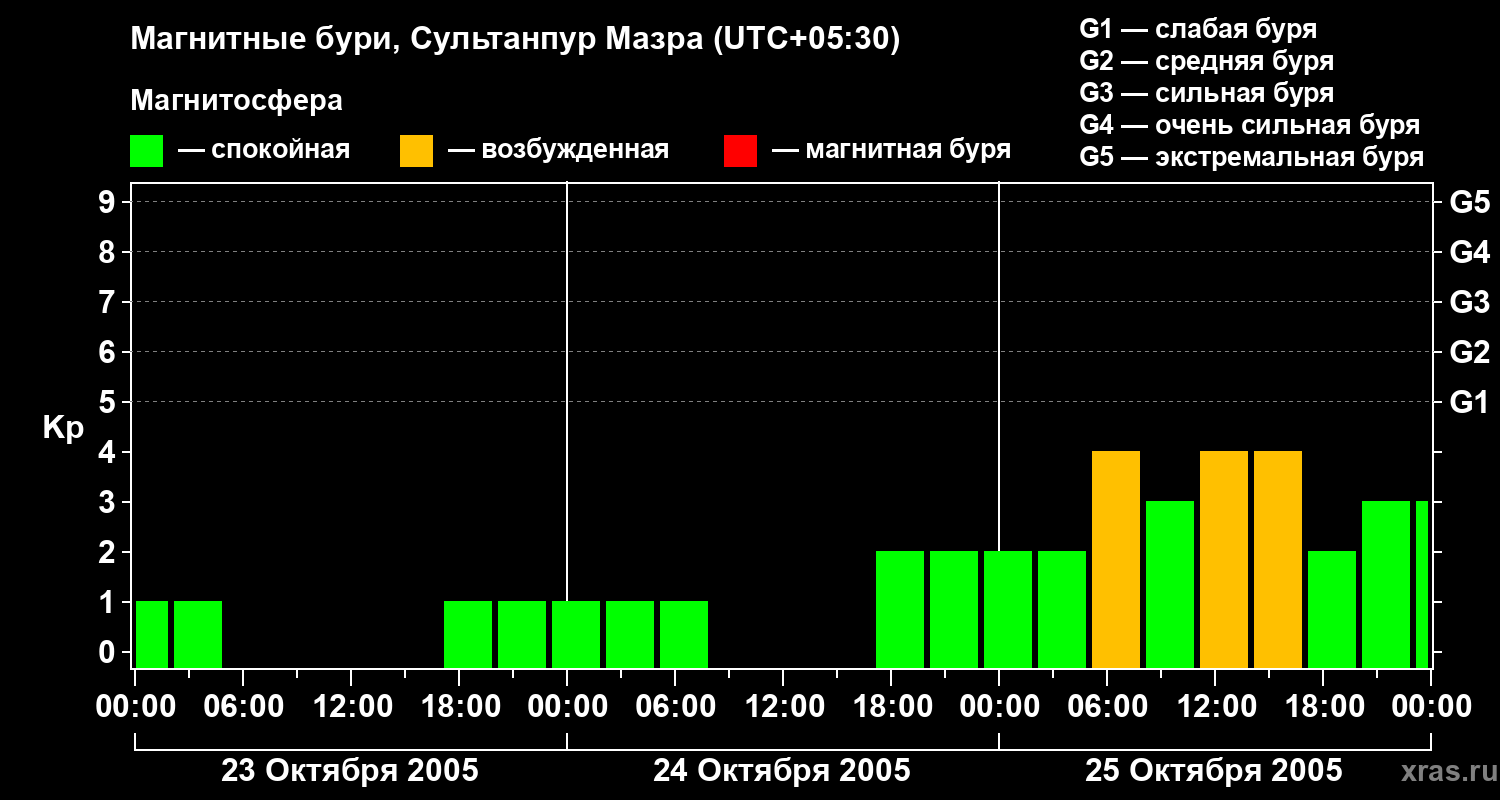Click the last orange bar on 25 October
The image size is (1500, 800).
point(1278,559)
